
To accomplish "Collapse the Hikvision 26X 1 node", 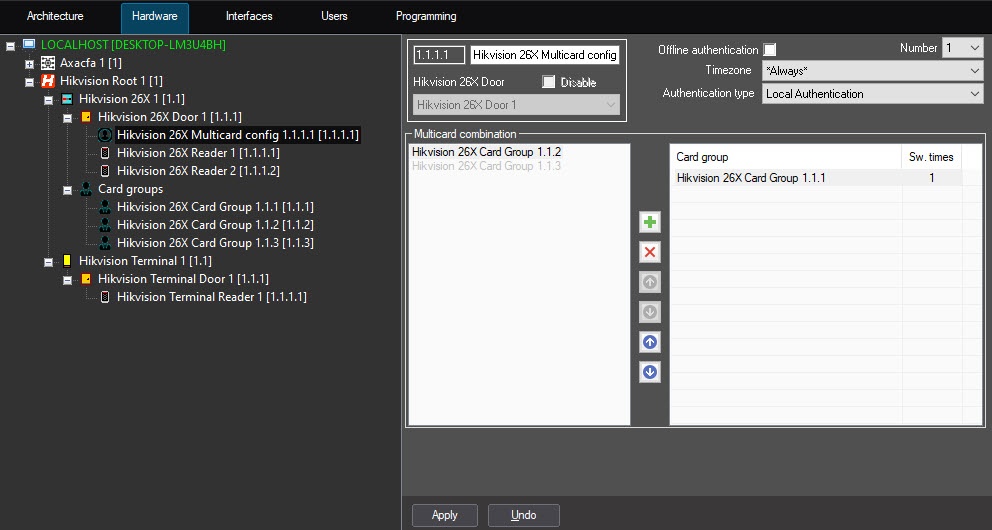I will pyautogui.click(x=48, y=100).
